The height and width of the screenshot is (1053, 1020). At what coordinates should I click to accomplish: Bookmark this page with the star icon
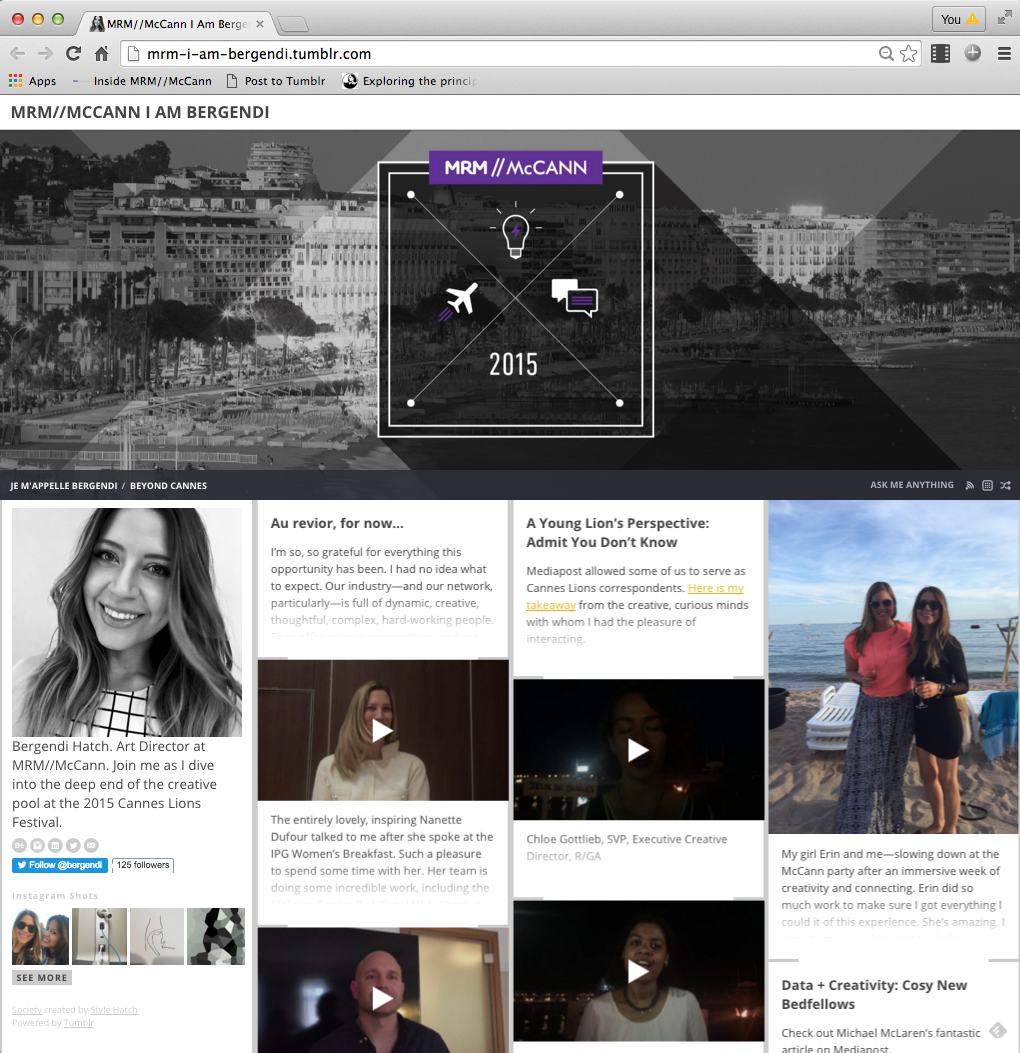(x=909, y=54)
